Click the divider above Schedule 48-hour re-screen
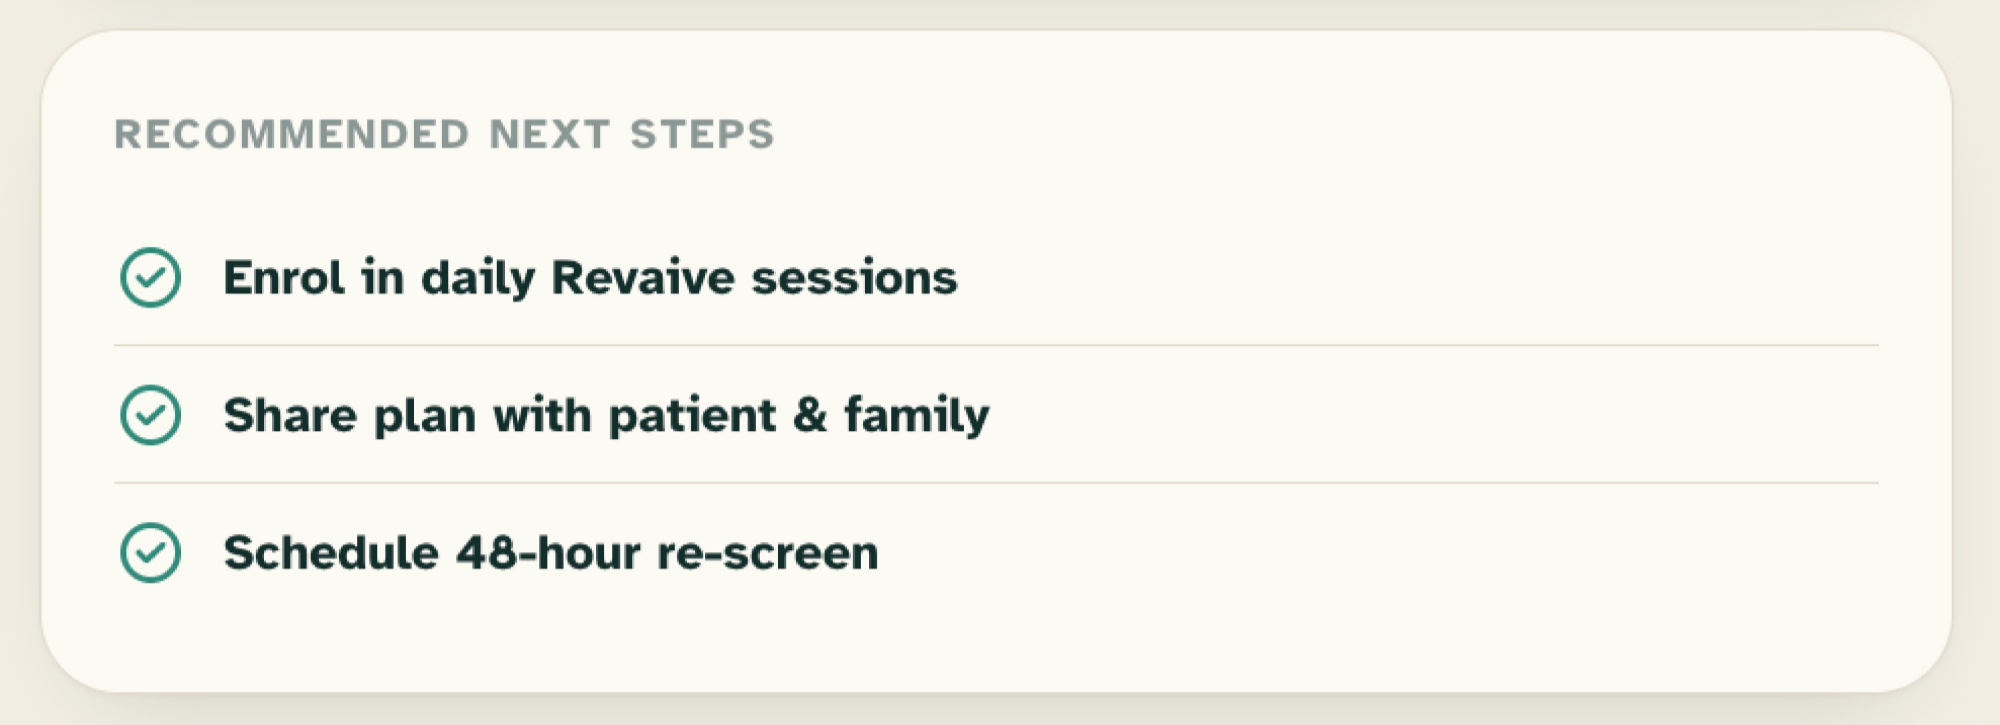 click(x=996, y=483)
